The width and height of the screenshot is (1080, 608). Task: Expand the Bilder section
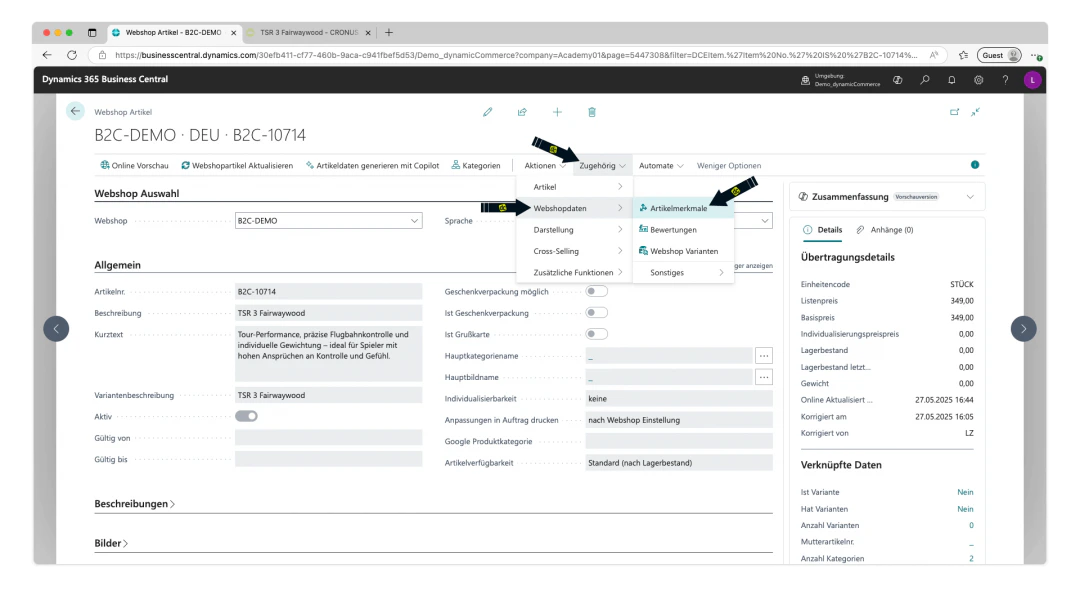coord(111,543)
